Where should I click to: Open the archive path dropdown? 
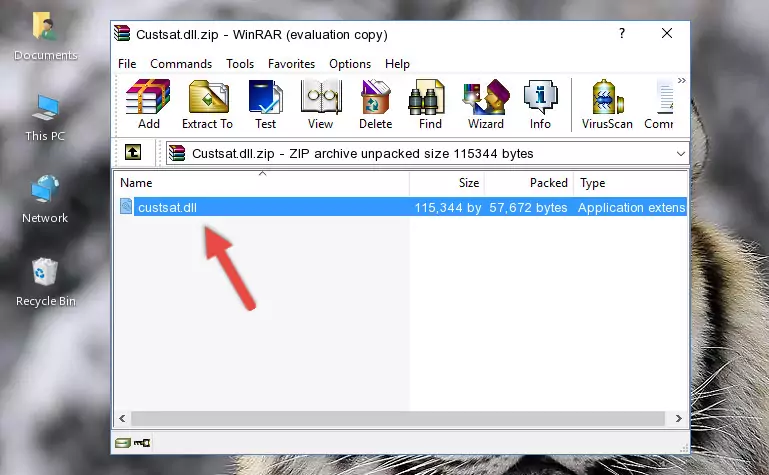[681, 154]
